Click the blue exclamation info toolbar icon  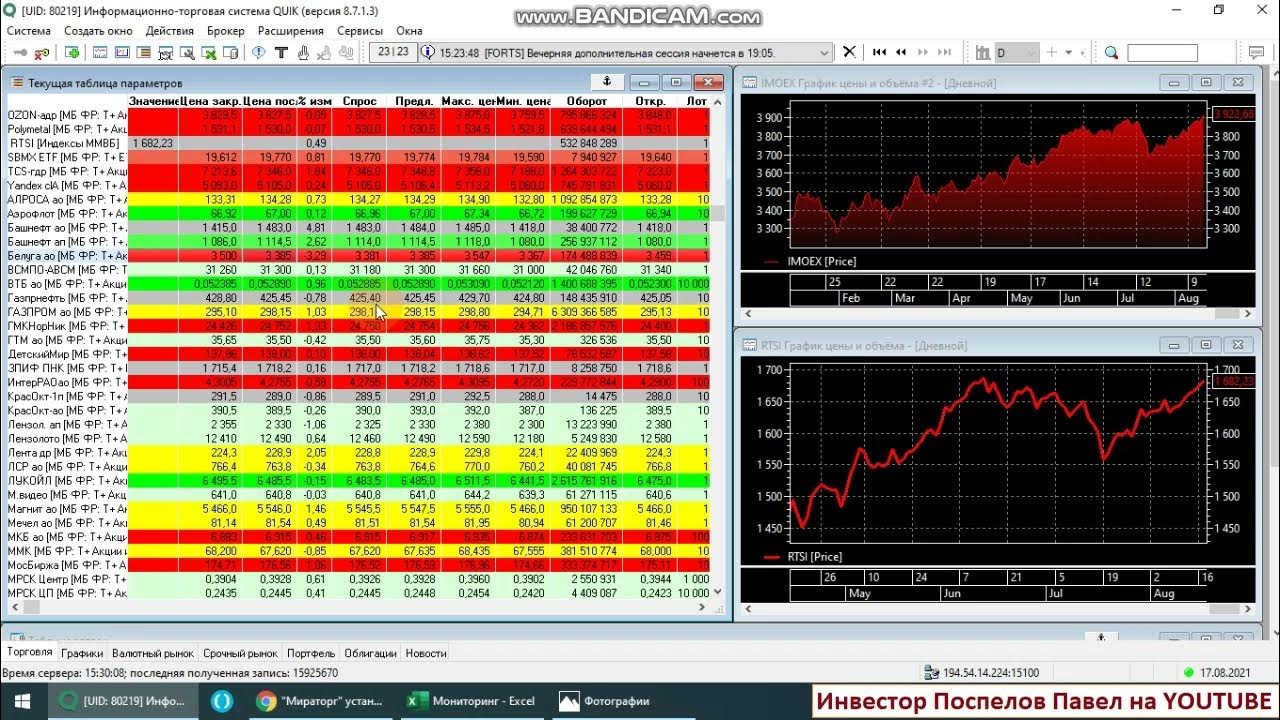258,52
